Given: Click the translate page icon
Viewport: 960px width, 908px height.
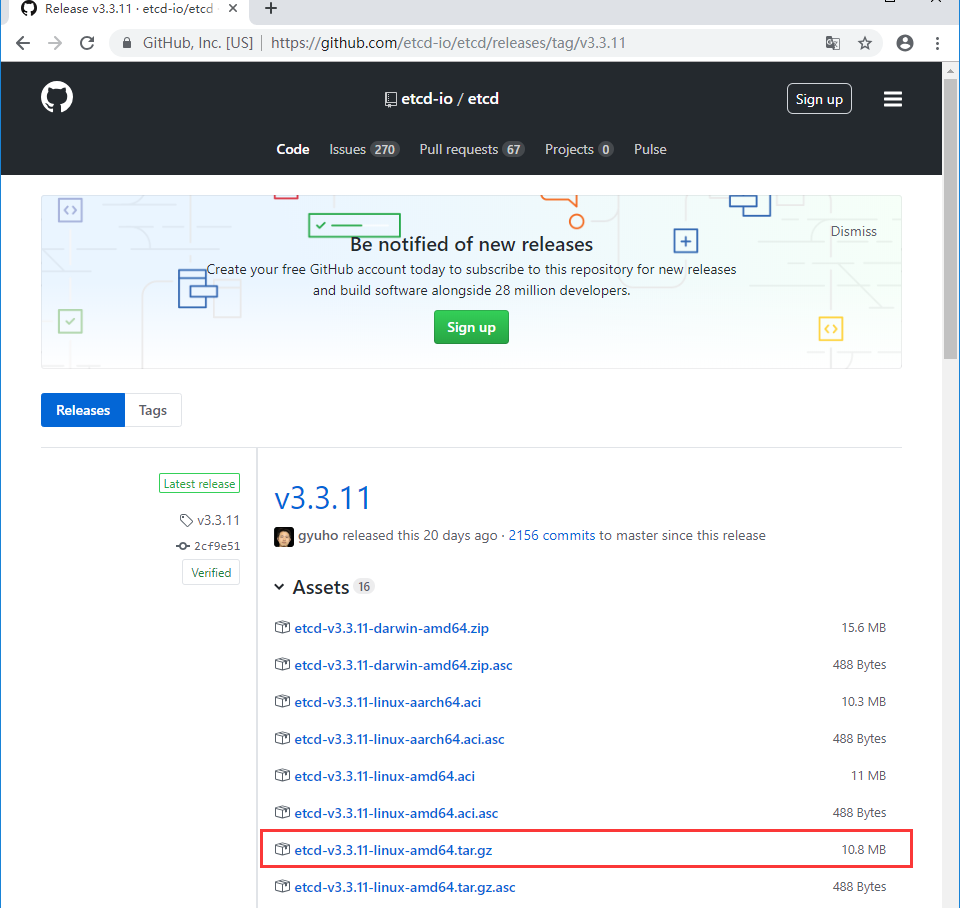Looking at the screenshot, I should (x=833, y=43).
